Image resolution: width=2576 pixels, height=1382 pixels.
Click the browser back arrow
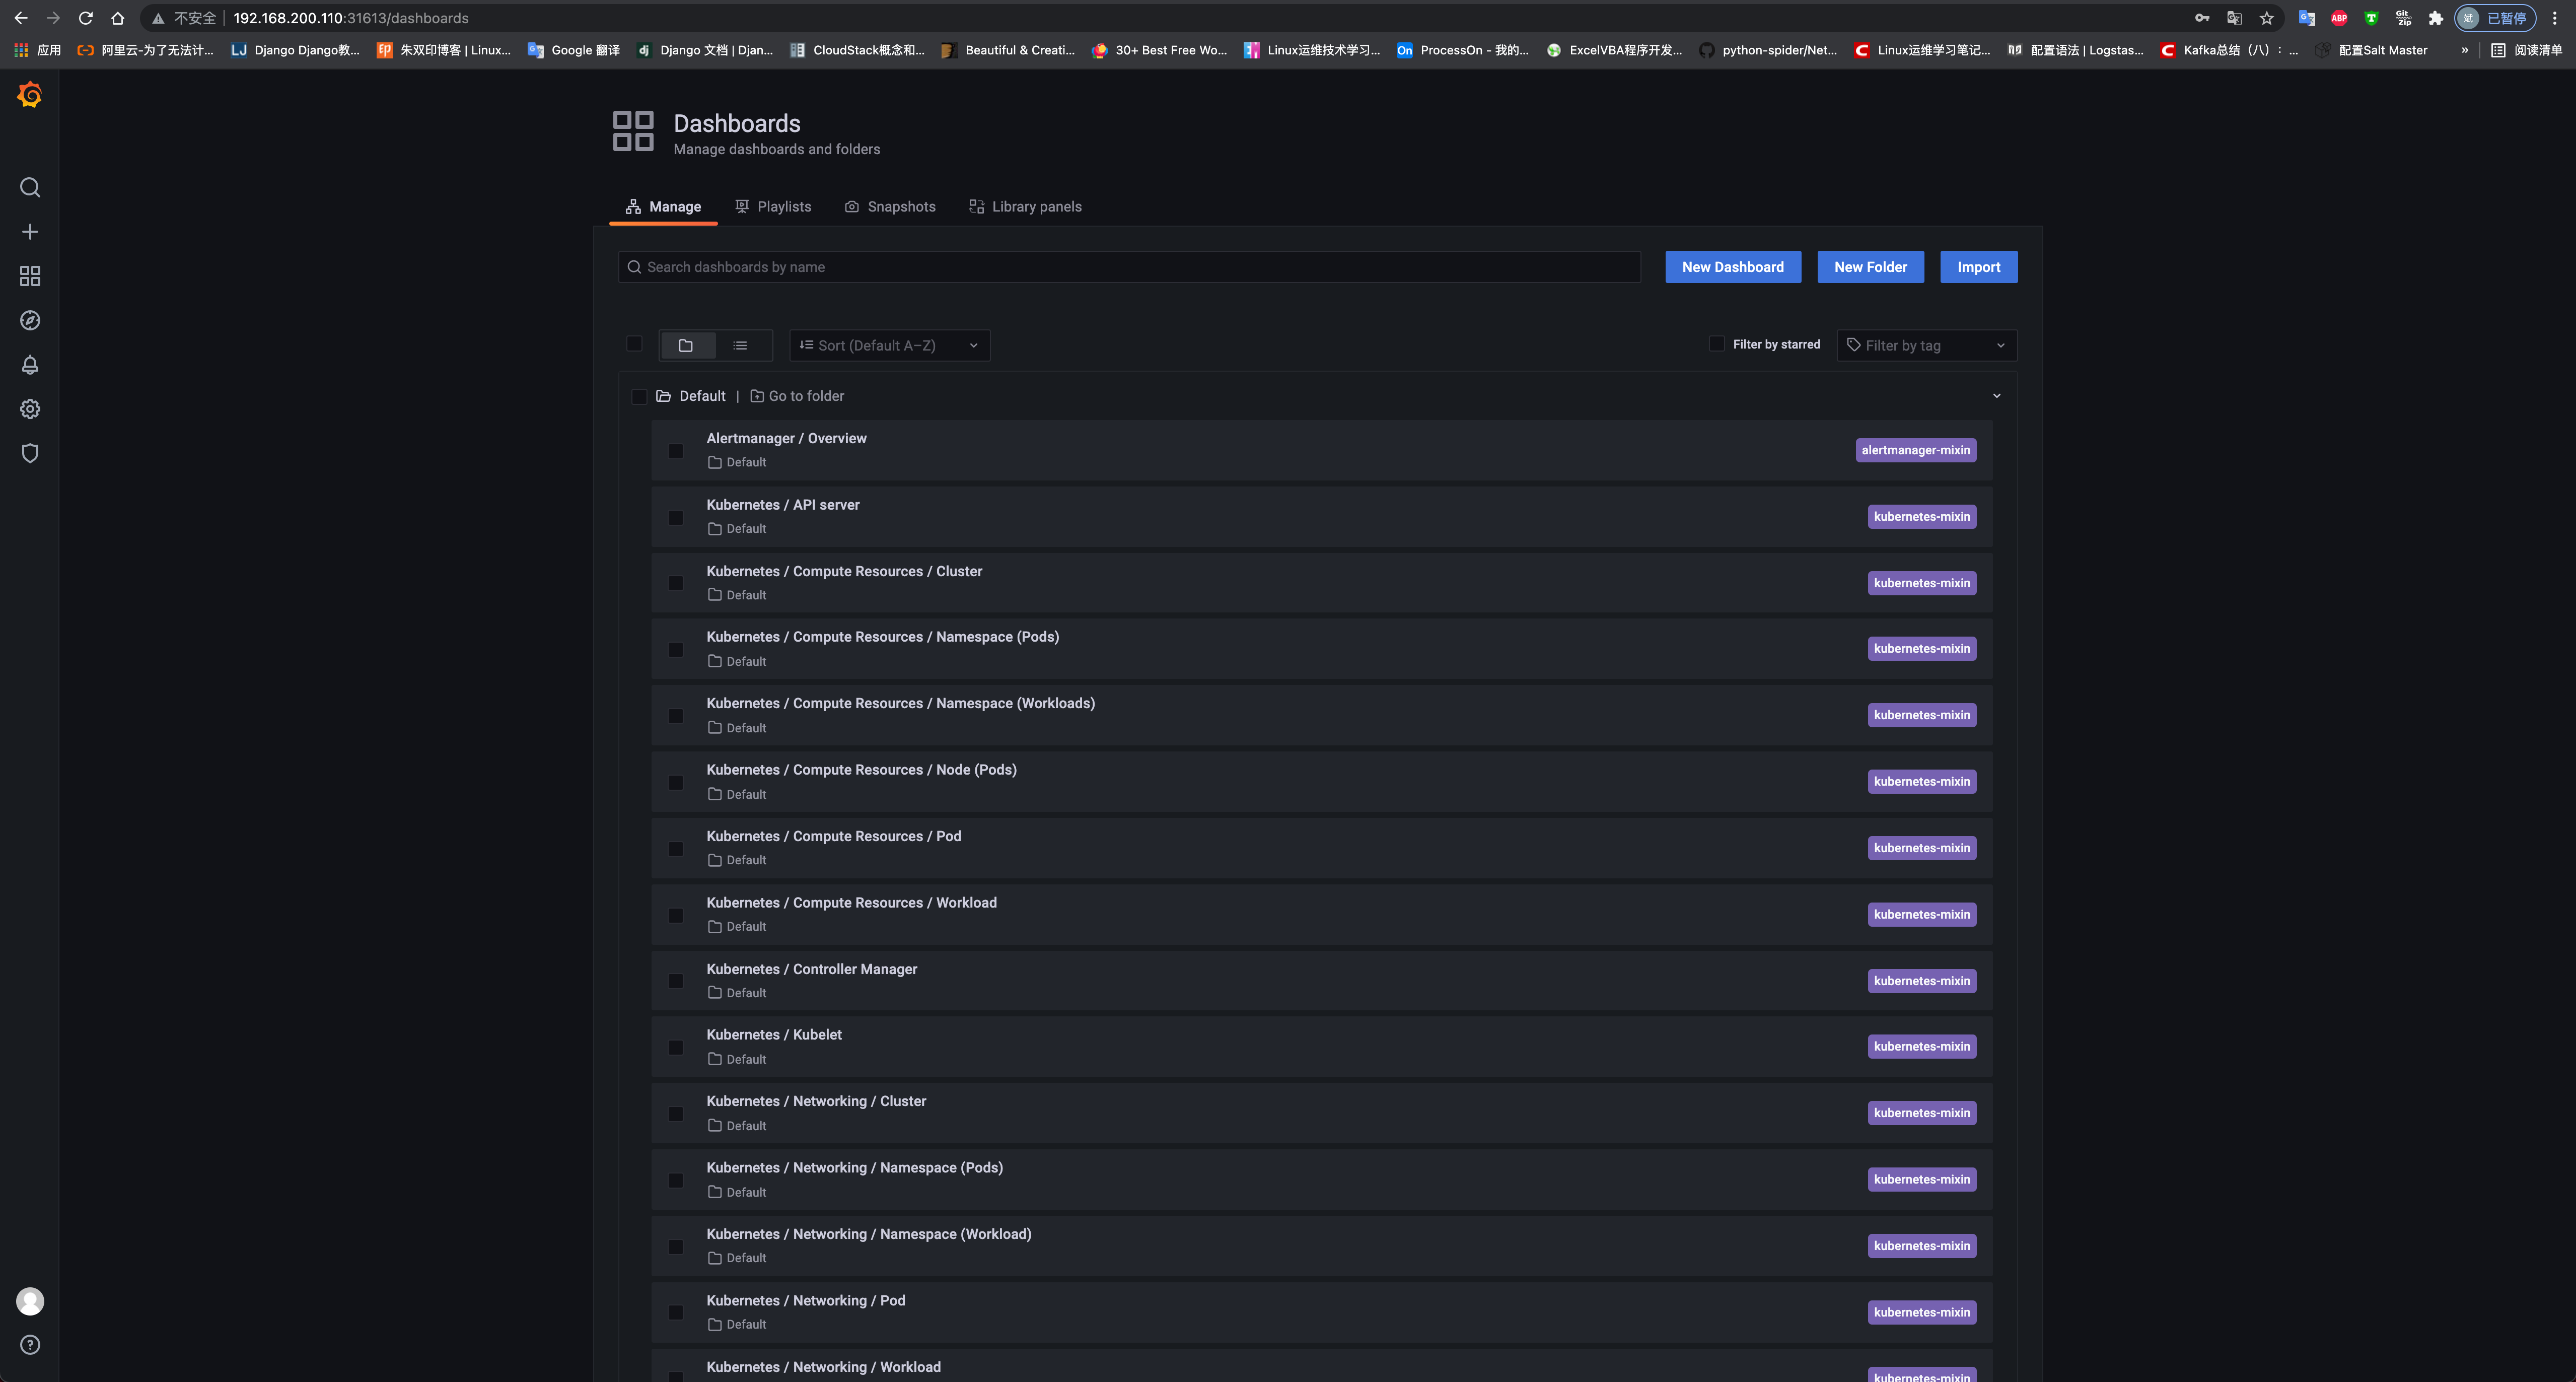tap(21, 18)
